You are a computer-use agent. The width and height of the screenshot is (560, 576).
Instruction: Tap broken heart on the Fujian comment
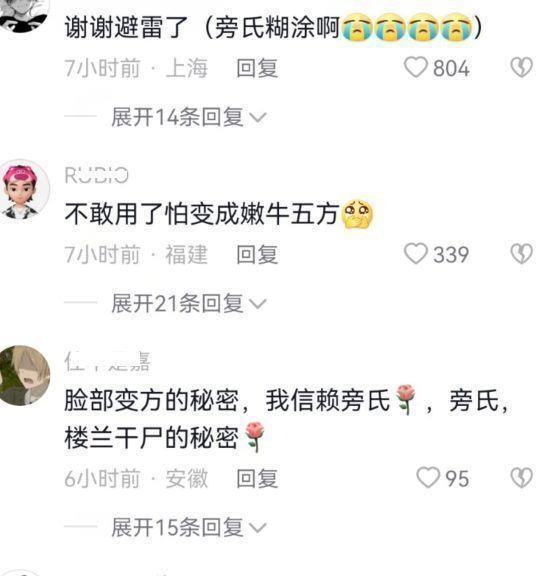point(521,253)
